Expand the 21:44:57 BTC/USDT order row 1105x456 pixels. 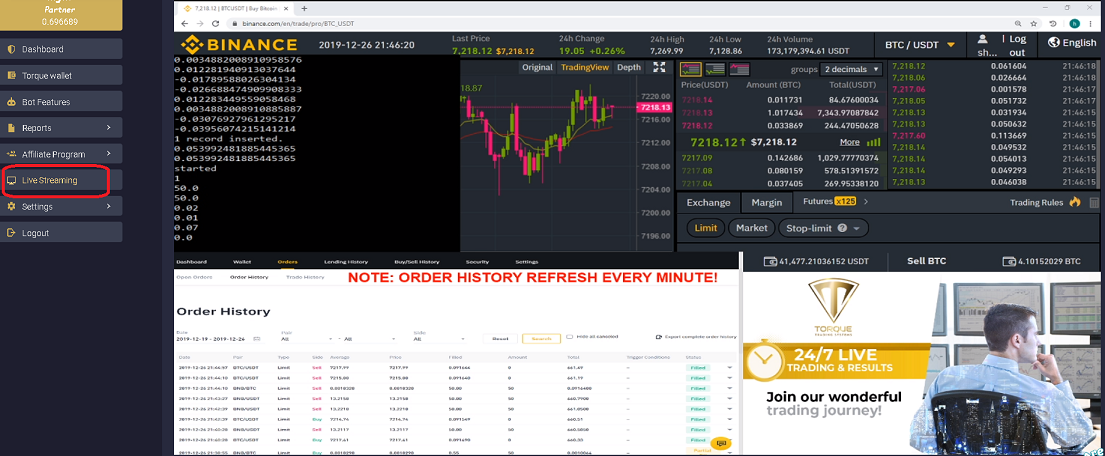730,368
